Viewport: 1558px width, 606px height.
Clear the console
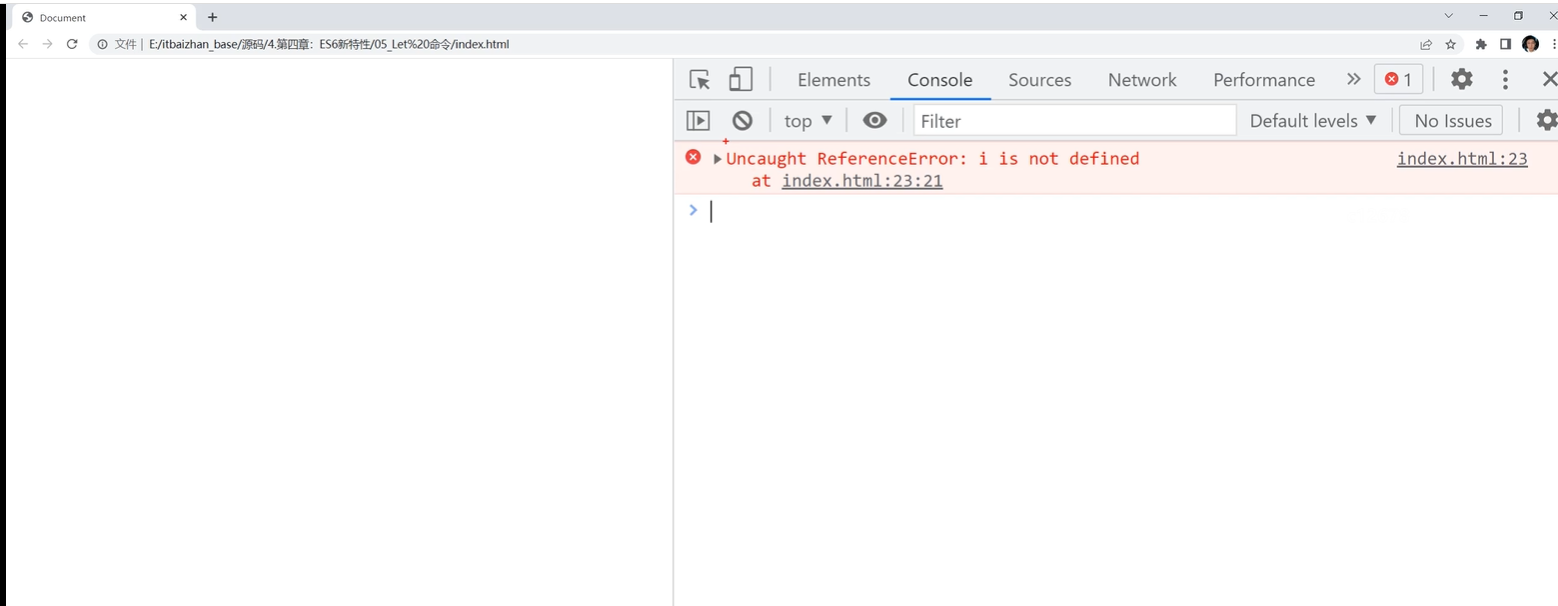(x=742, y=120)
